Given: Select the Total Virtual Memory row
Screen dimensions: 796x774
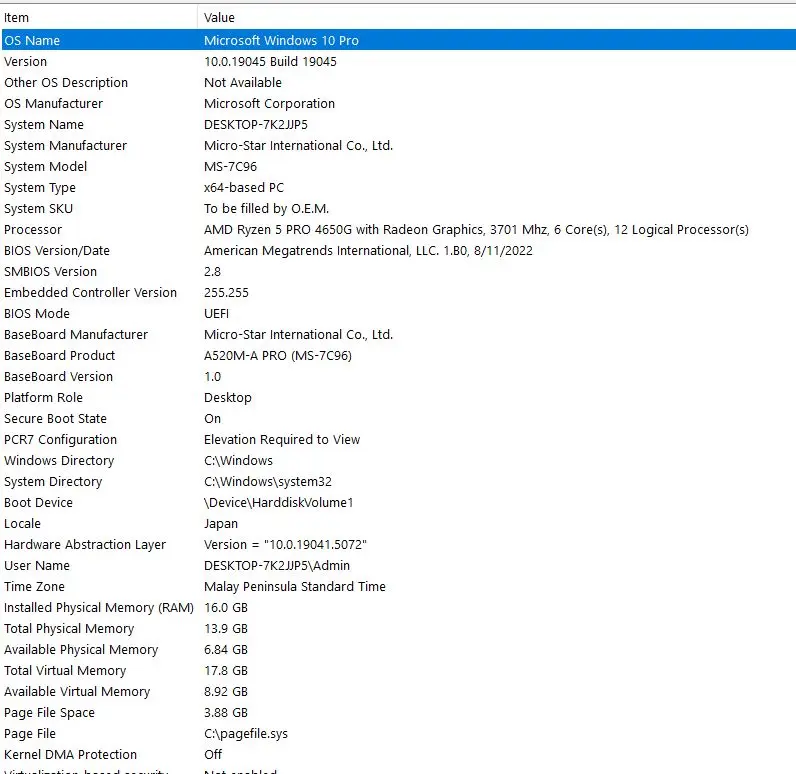Looking at the screenshot, I should (398, 670).
